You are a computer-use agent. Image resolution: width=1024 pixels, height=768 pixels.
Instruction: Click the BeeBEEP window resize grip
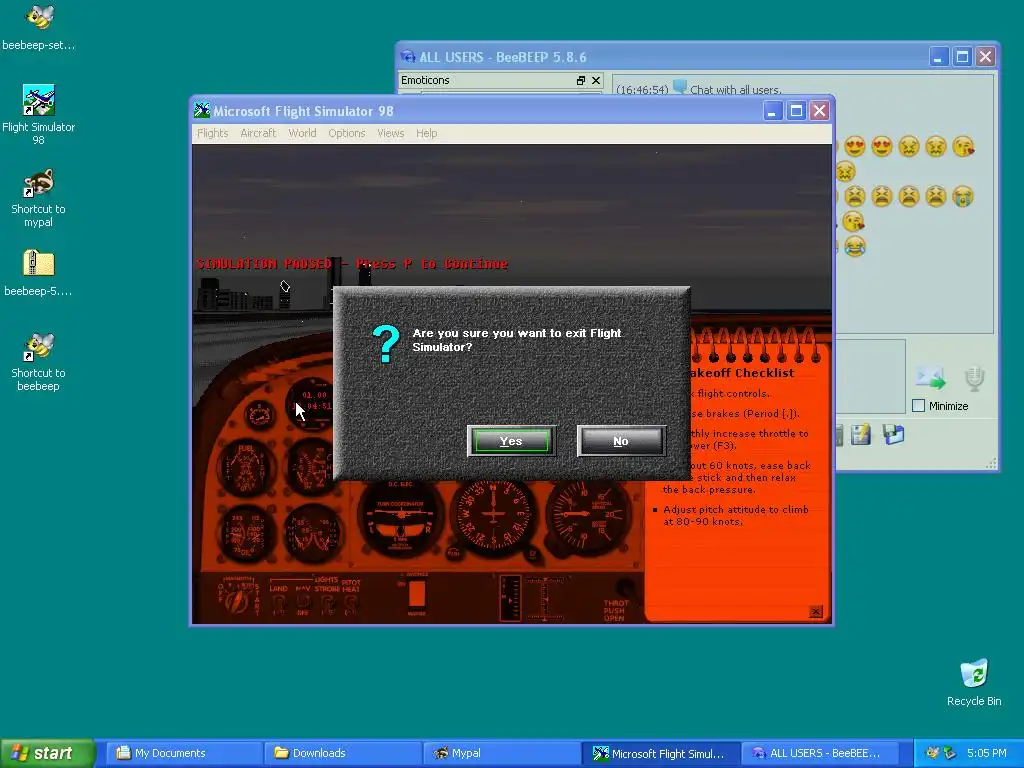[x=991, y=463]
